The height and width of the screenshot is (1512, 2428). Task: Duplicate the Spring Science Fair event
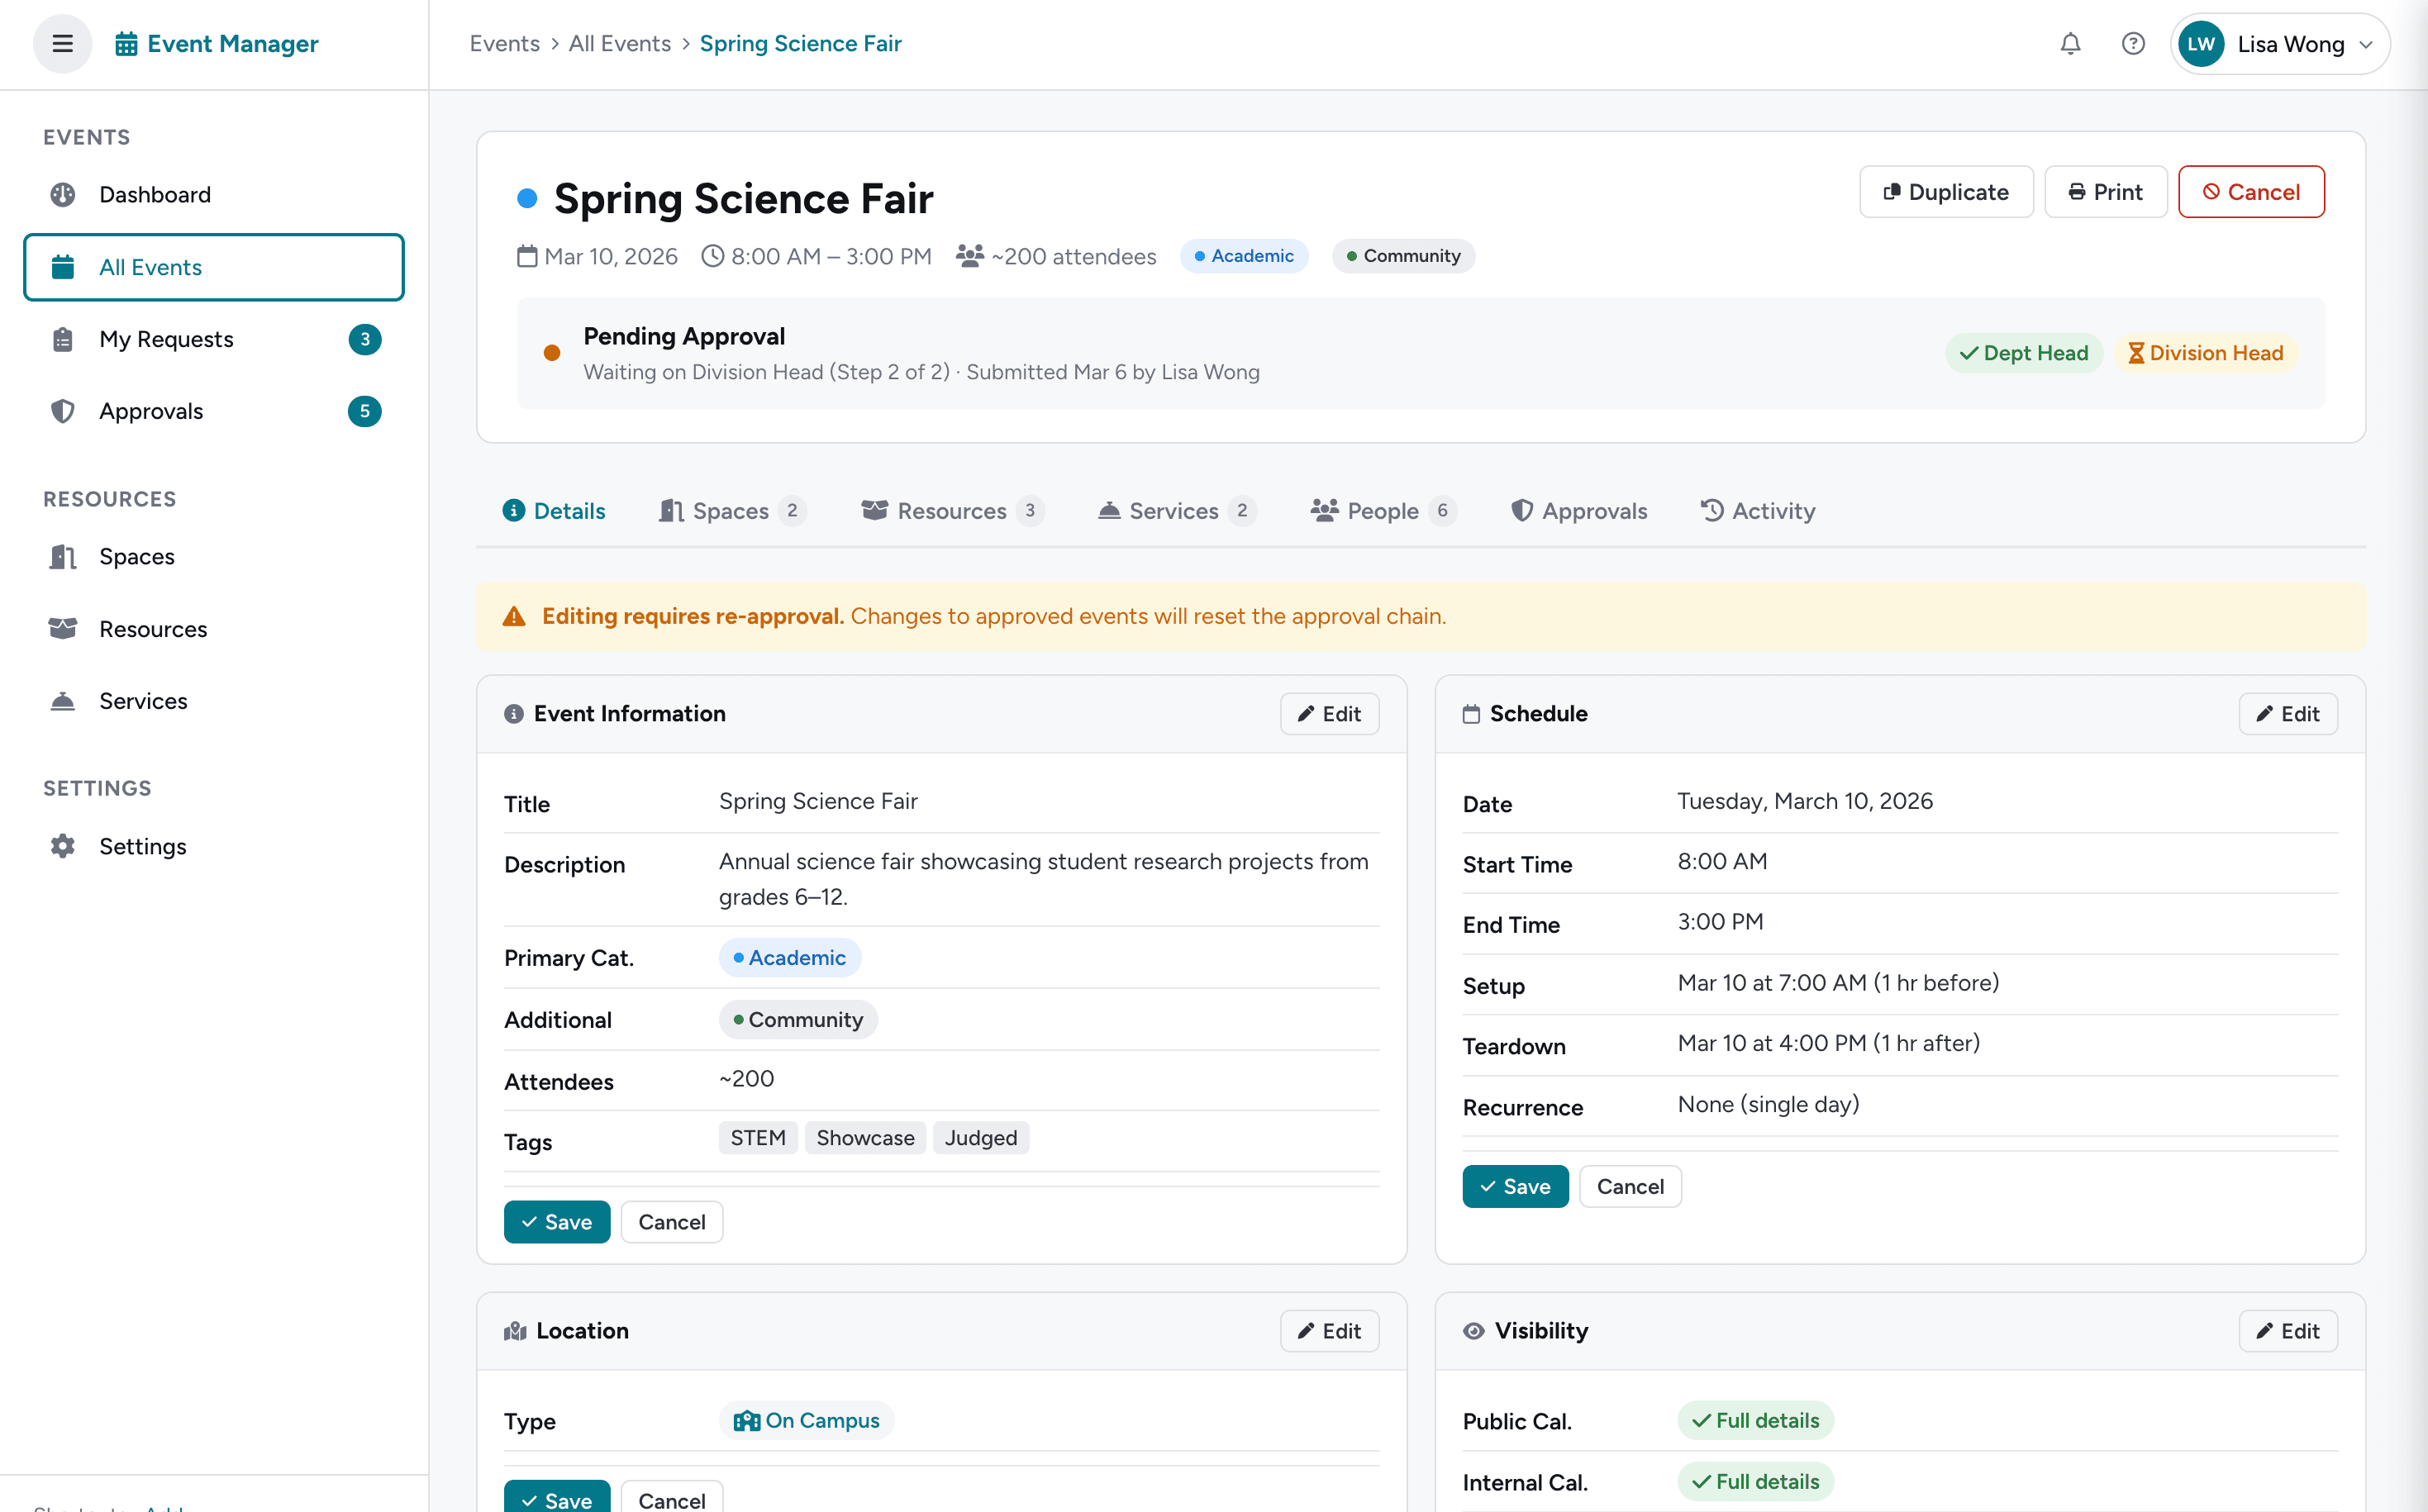point(1945,191)
